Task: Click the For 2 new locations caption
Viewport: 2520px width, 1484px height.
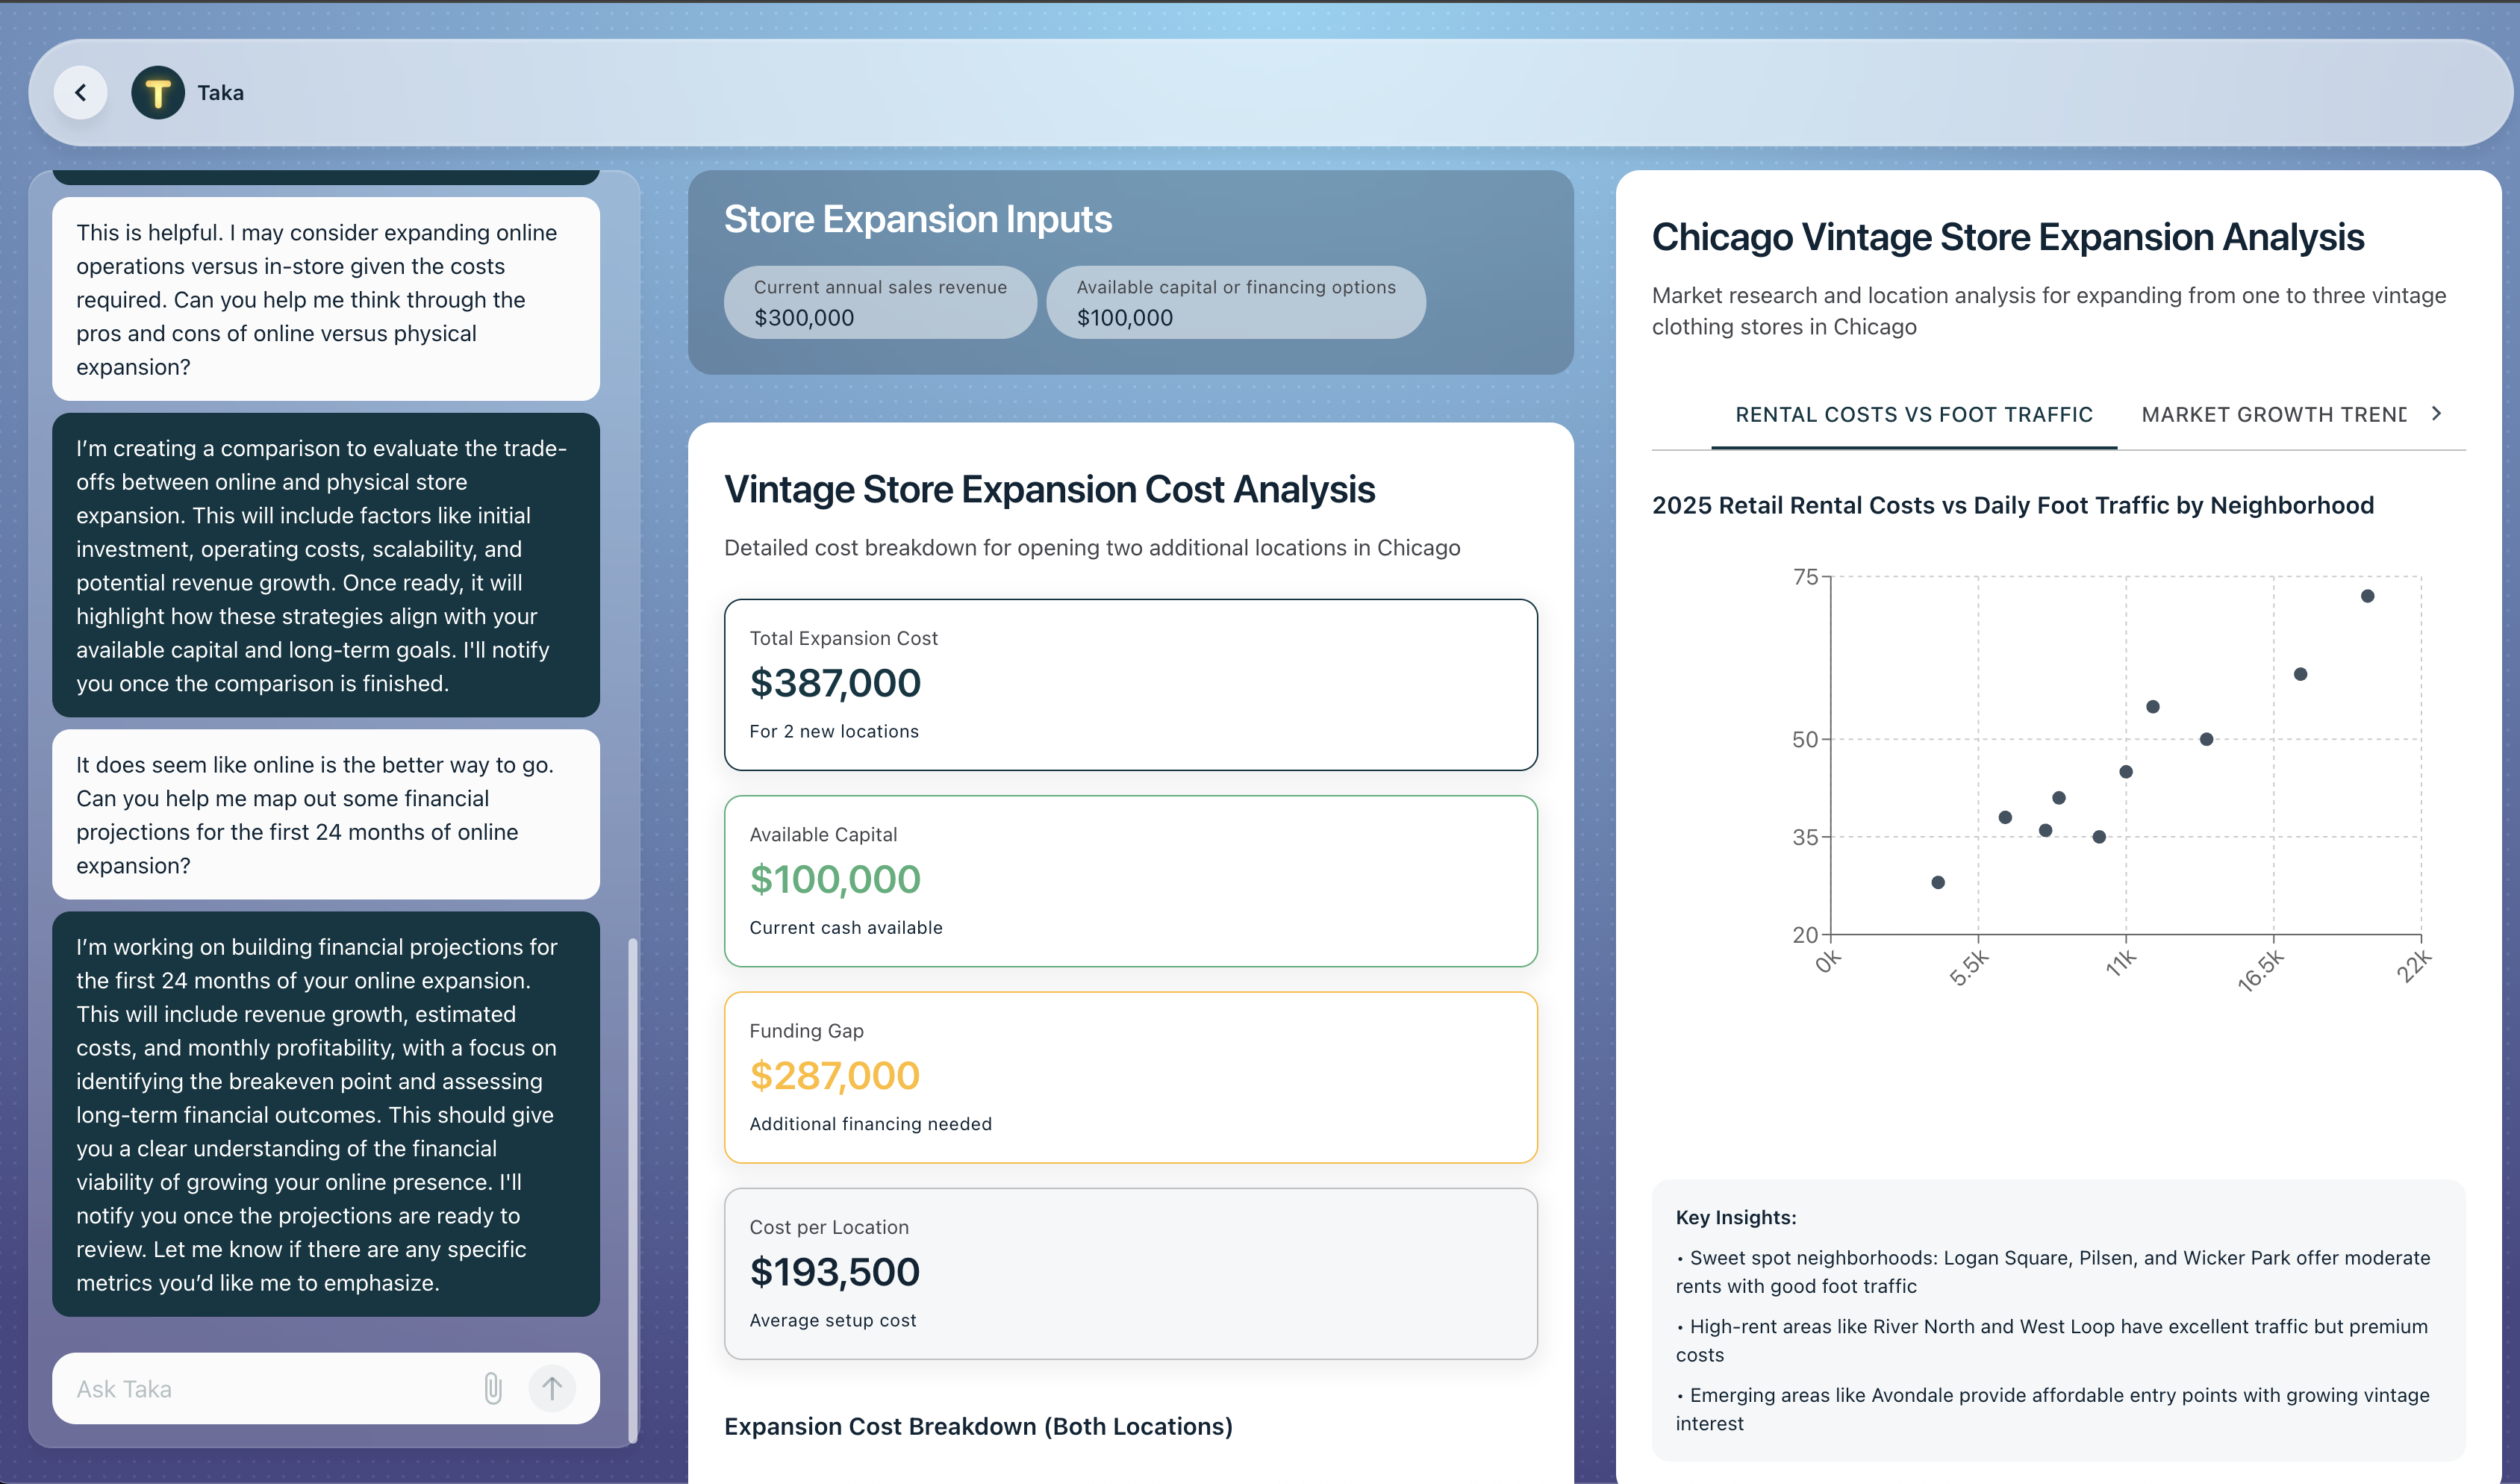Action: point(834,731)
